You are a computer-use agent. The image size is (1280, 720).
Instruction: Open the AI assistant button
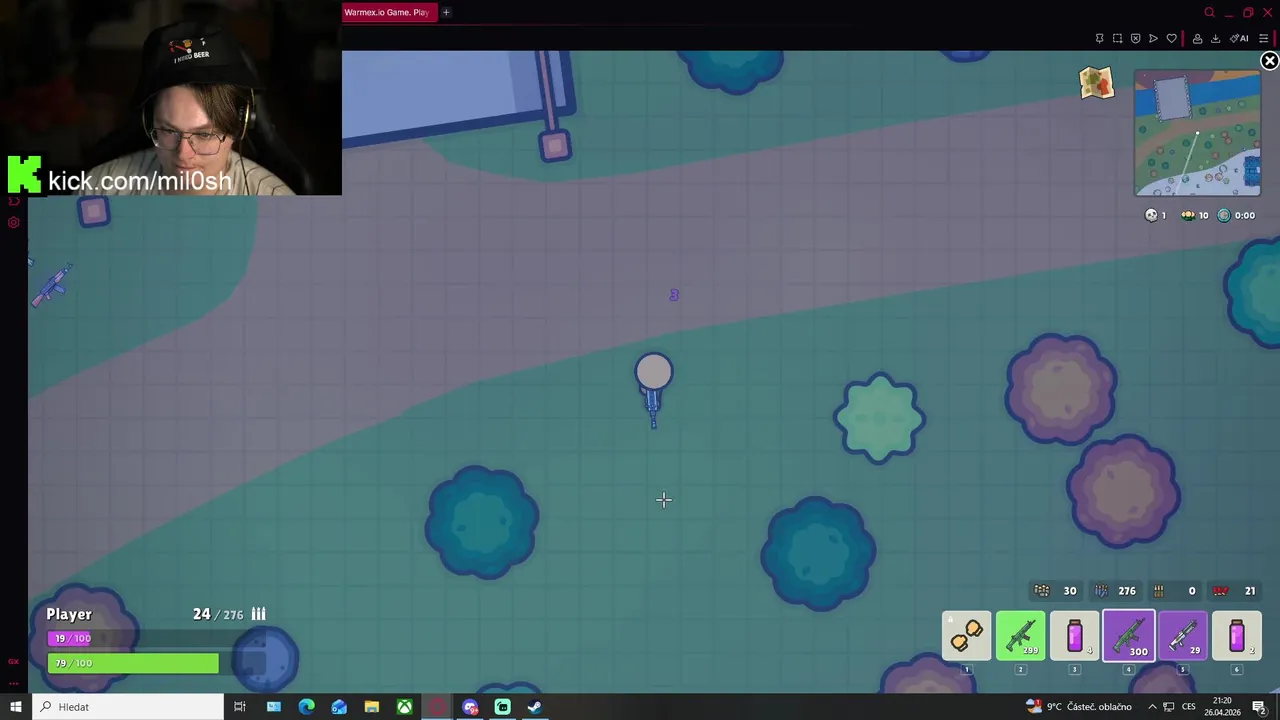1239,38
